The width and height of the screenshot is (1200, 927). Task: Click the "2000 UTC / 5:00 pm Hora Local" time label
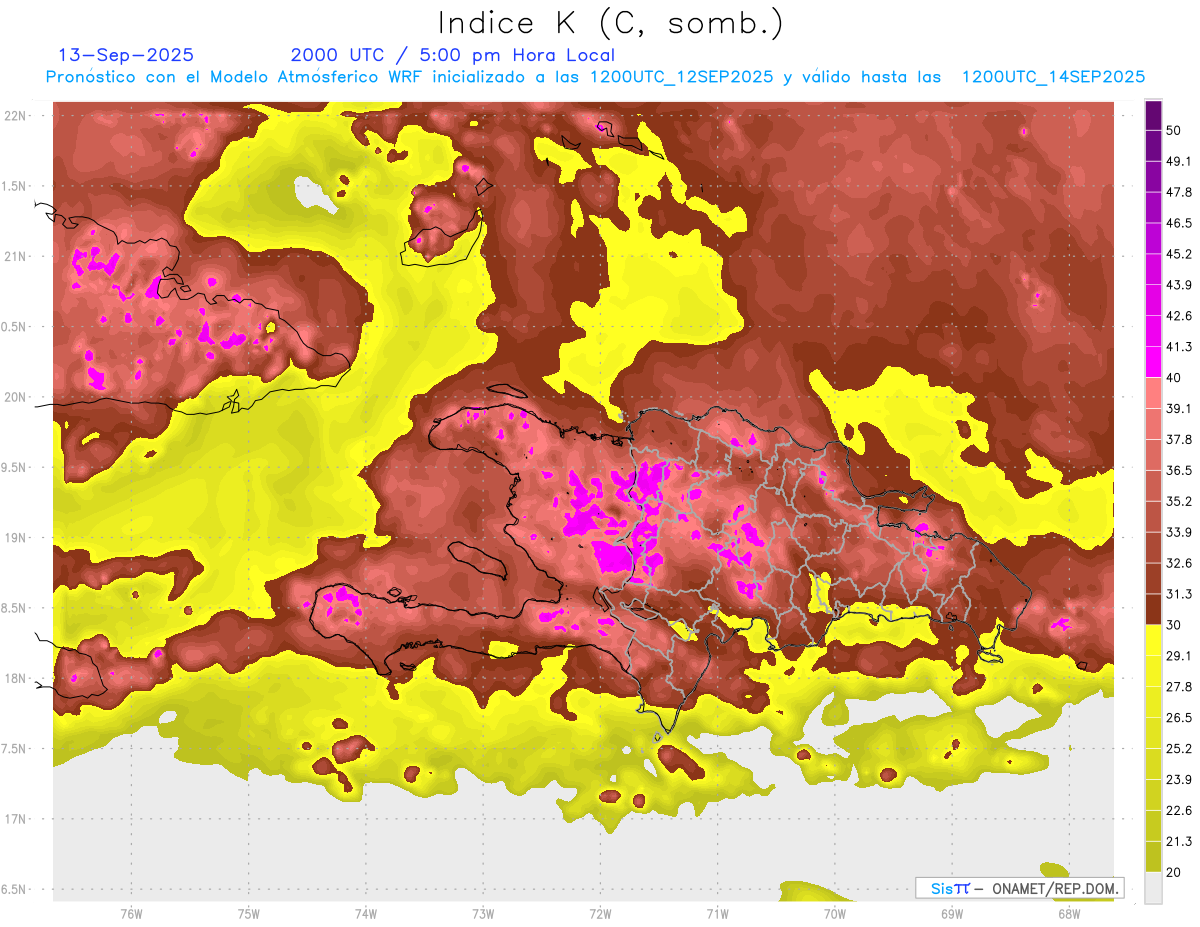click(452, 55)
